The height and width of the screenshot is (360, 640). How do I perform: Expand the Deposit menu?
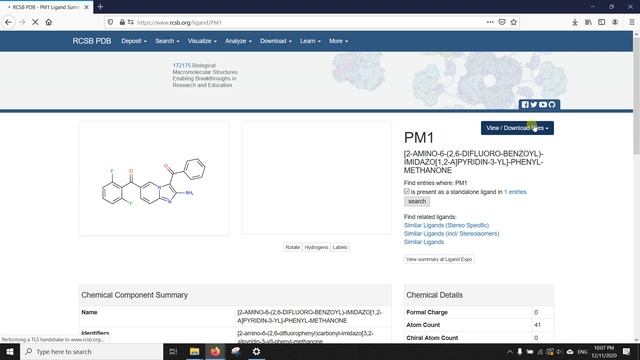point(134,41)
